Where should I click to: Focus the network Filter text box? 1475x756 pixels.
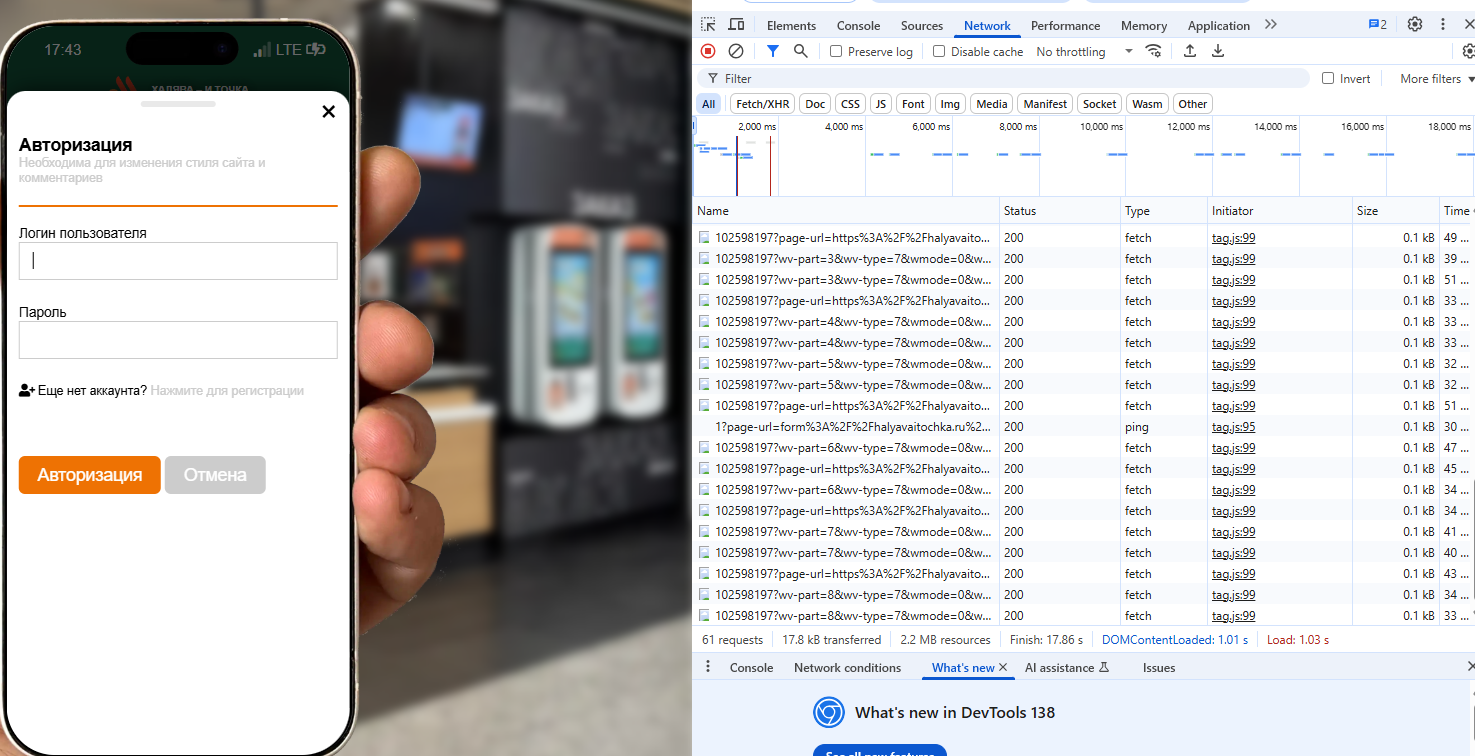click(1003, 78)
